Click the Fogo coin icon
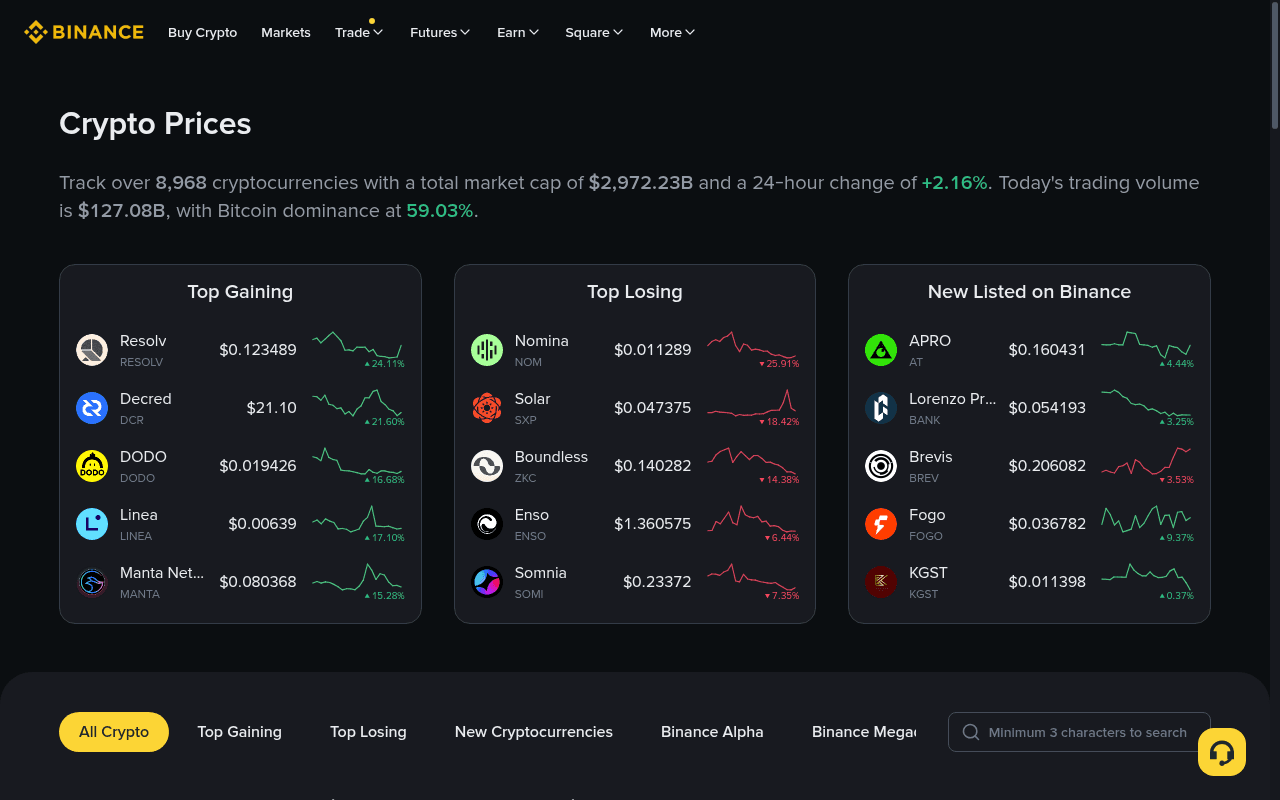The height and width of the screenshot is (800, 1280). pyautogui.click(x=881, y=524)
